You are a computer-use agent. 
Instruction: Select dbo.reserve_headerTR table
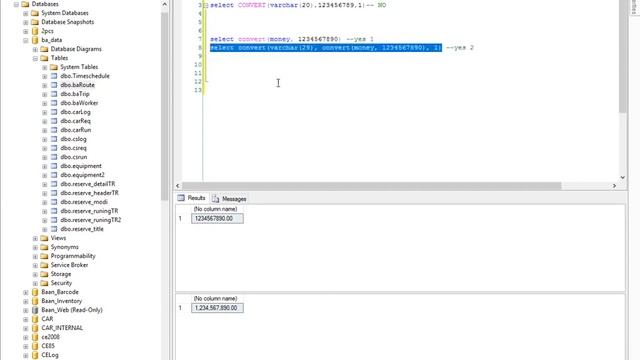[89, 193]
